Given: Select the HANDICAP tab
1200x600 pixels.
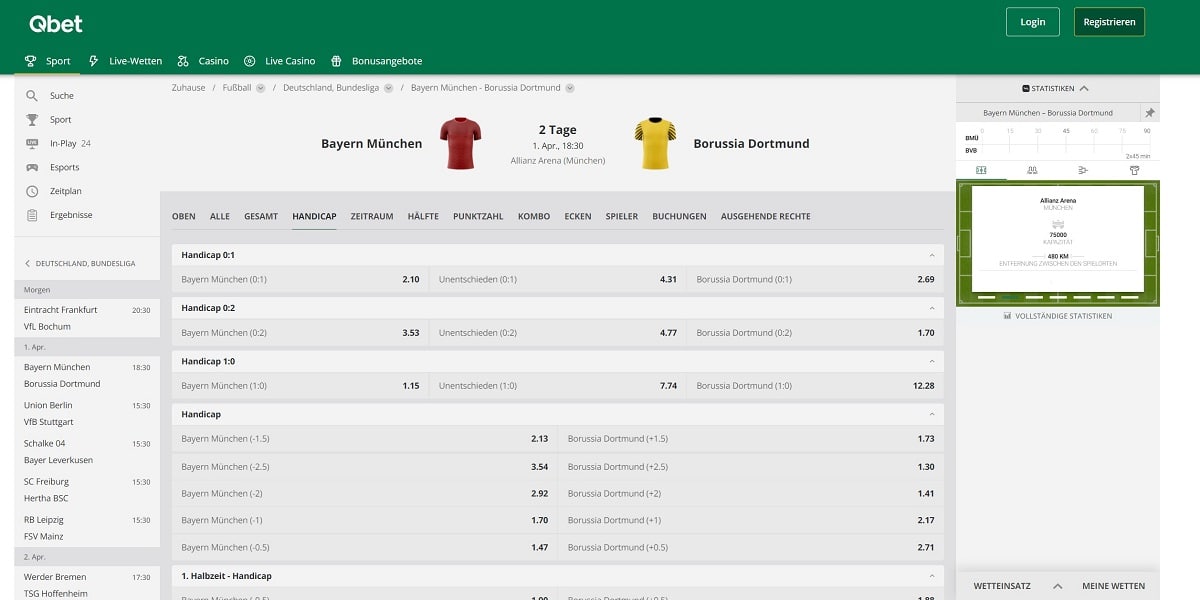Looking at the screenshot, I should pos(314,216).
